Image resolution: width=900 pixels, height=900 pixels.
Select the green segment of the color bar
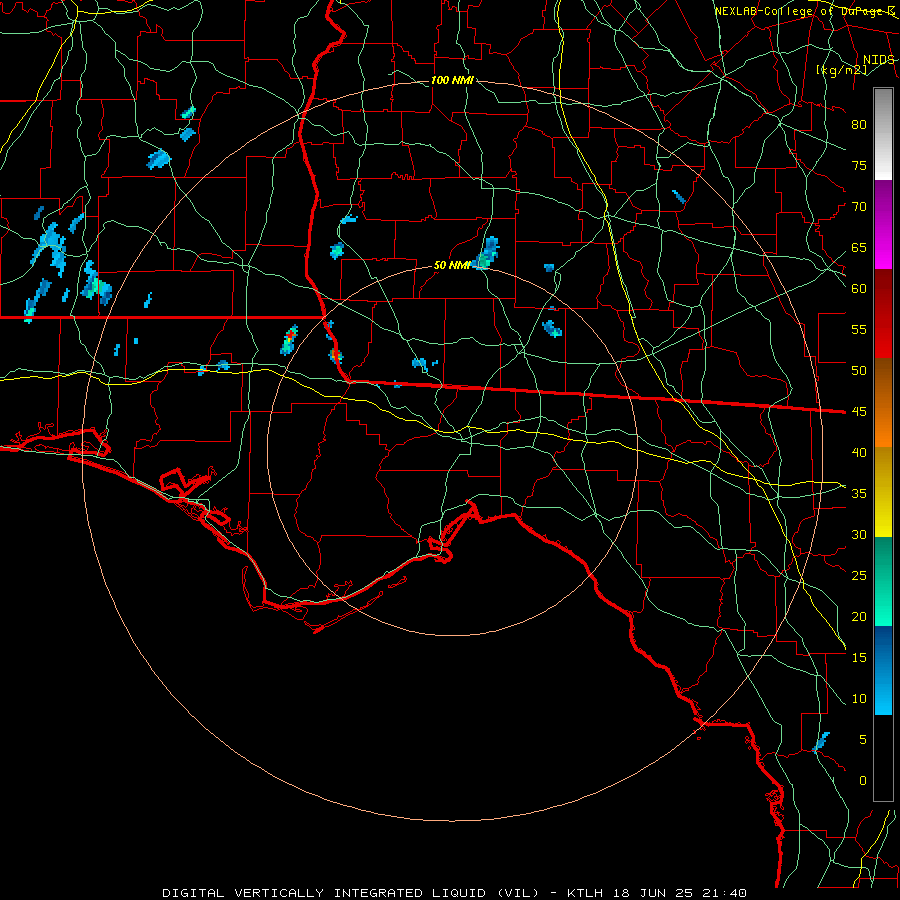(x=883, y=581)
